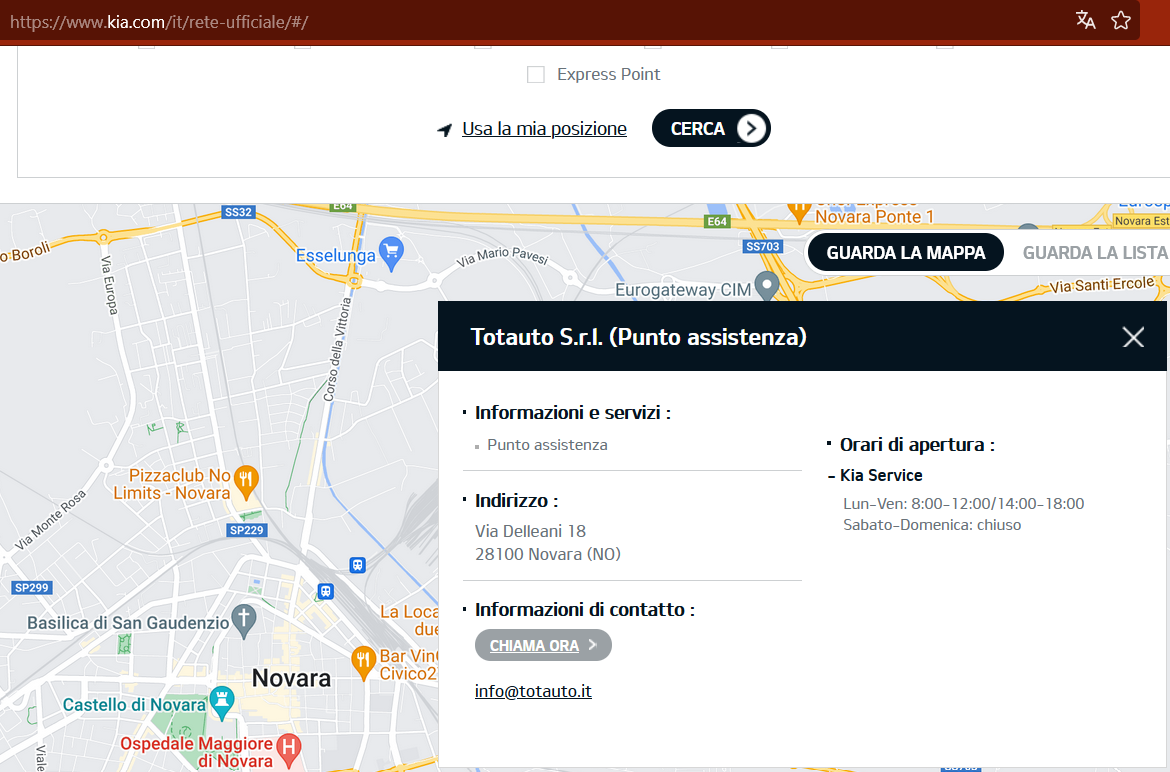Click the Eurogateway CIM map pin
This screenshot has width=1170, height=772.
[x=767, y=286]
